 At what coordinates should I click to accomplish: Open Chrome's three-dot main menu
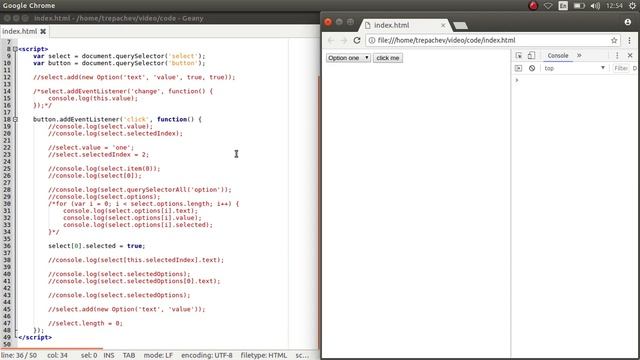click(629, 40)
